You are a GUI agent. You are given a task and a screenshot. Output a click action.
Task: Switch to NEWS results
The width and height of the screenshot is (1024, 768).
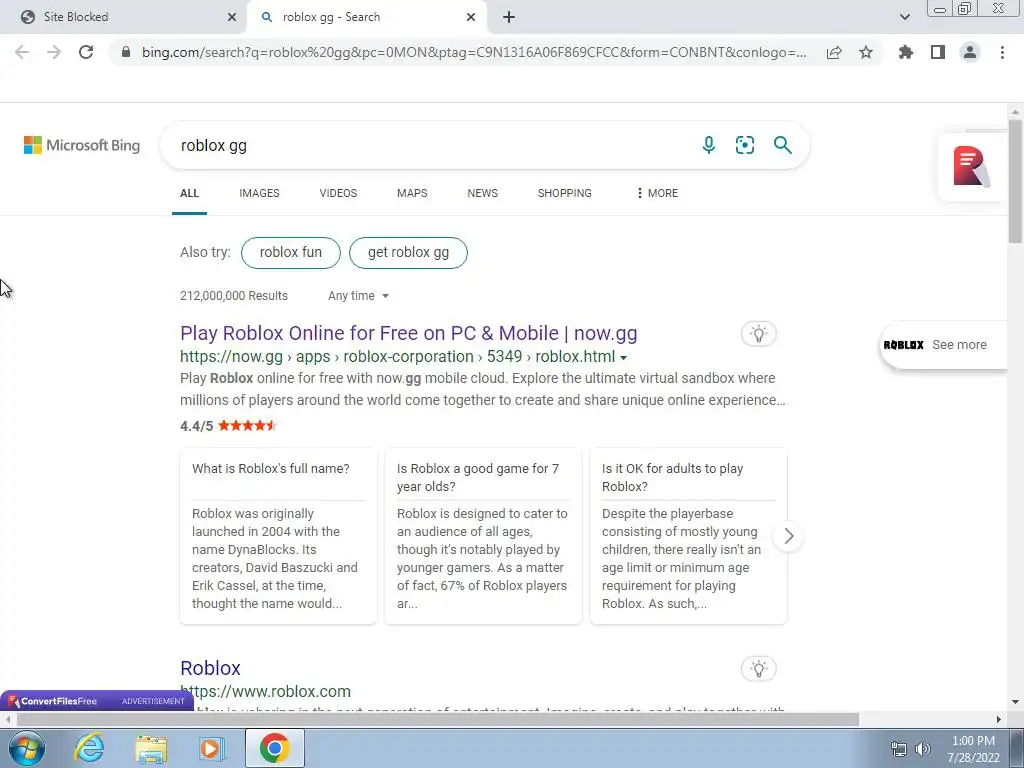[x=483, y=193]
